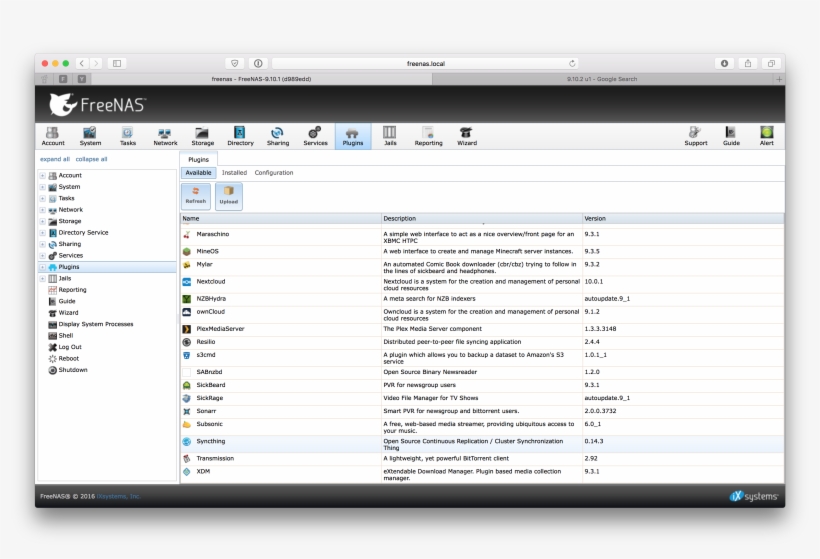Viewport: 820px width, 559px height.
Task: Expand the Tasks tree node
Action: coord(42,199)
